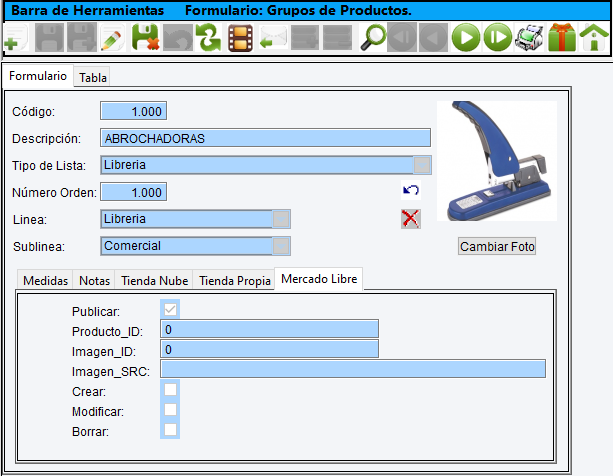This screenshot has height=476, width=613.
Task: Click the Imagen_ID input field
Action: [269, 349]
